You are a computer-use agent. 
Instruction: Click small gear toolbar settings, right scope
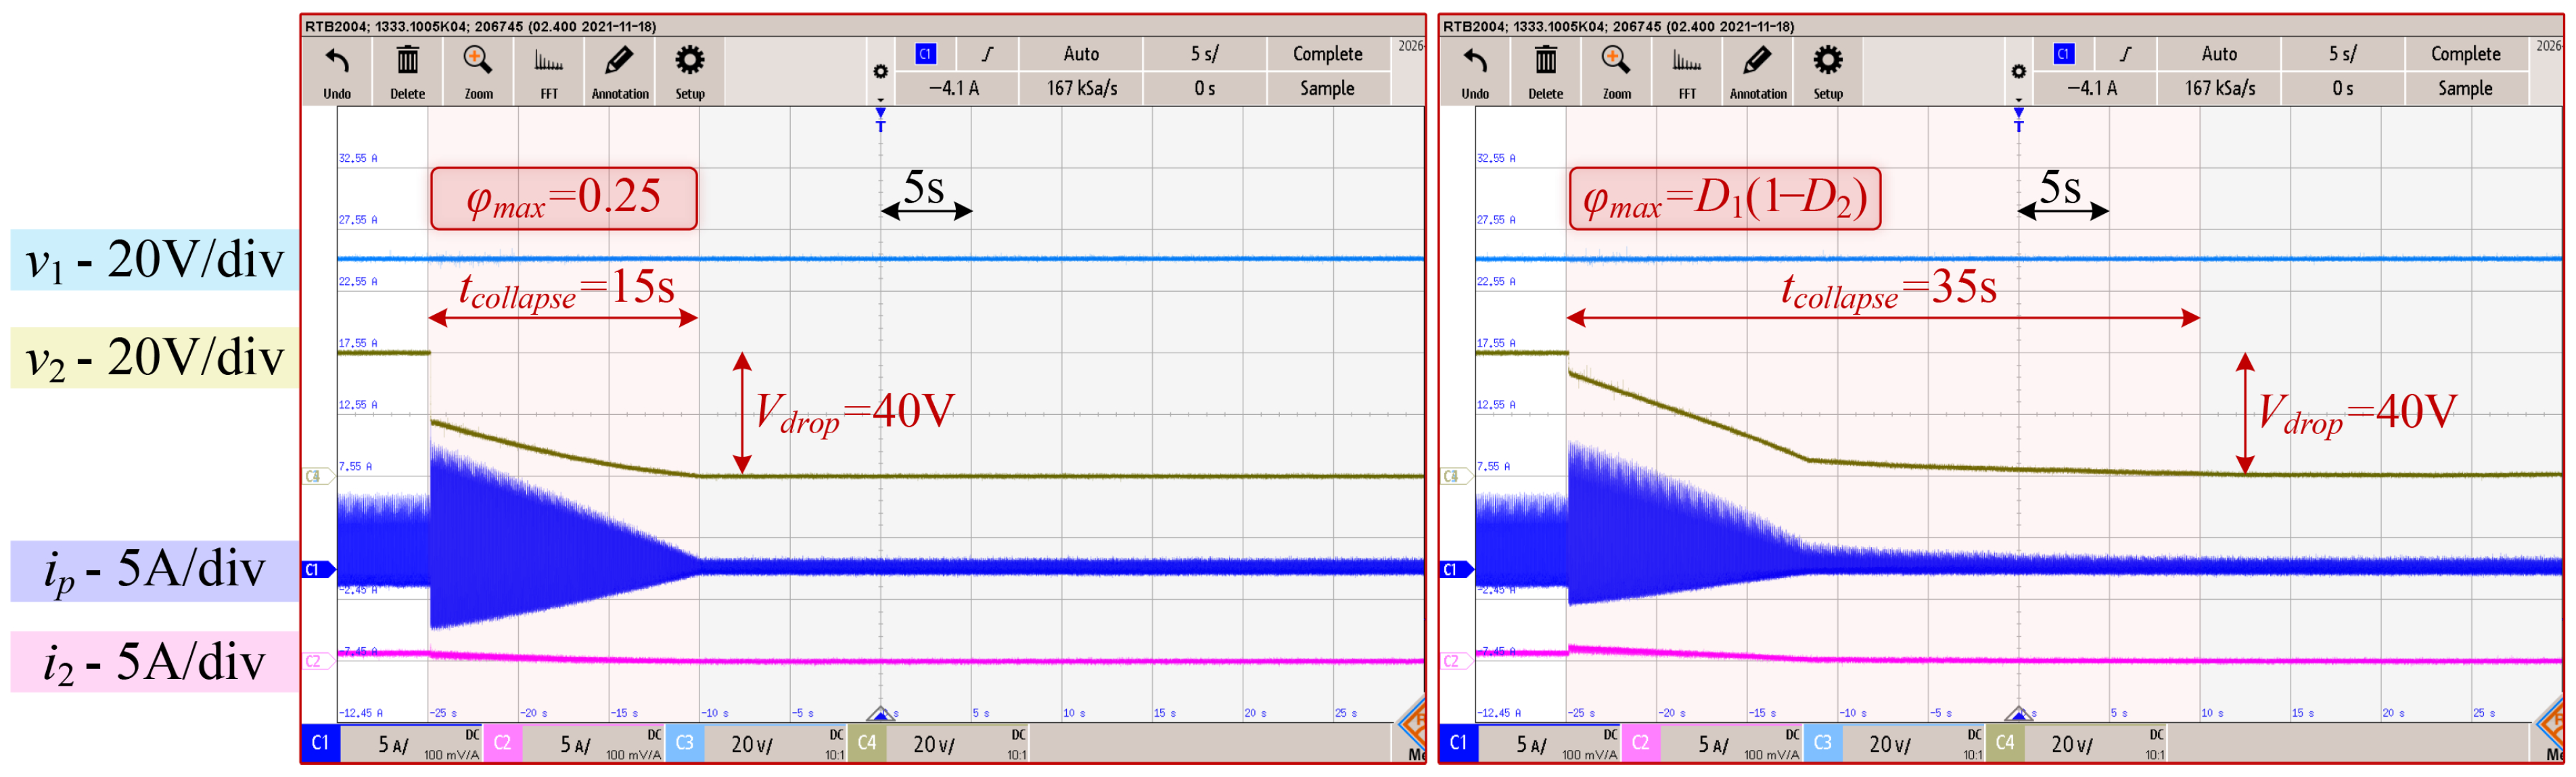tap(2018, 72)
